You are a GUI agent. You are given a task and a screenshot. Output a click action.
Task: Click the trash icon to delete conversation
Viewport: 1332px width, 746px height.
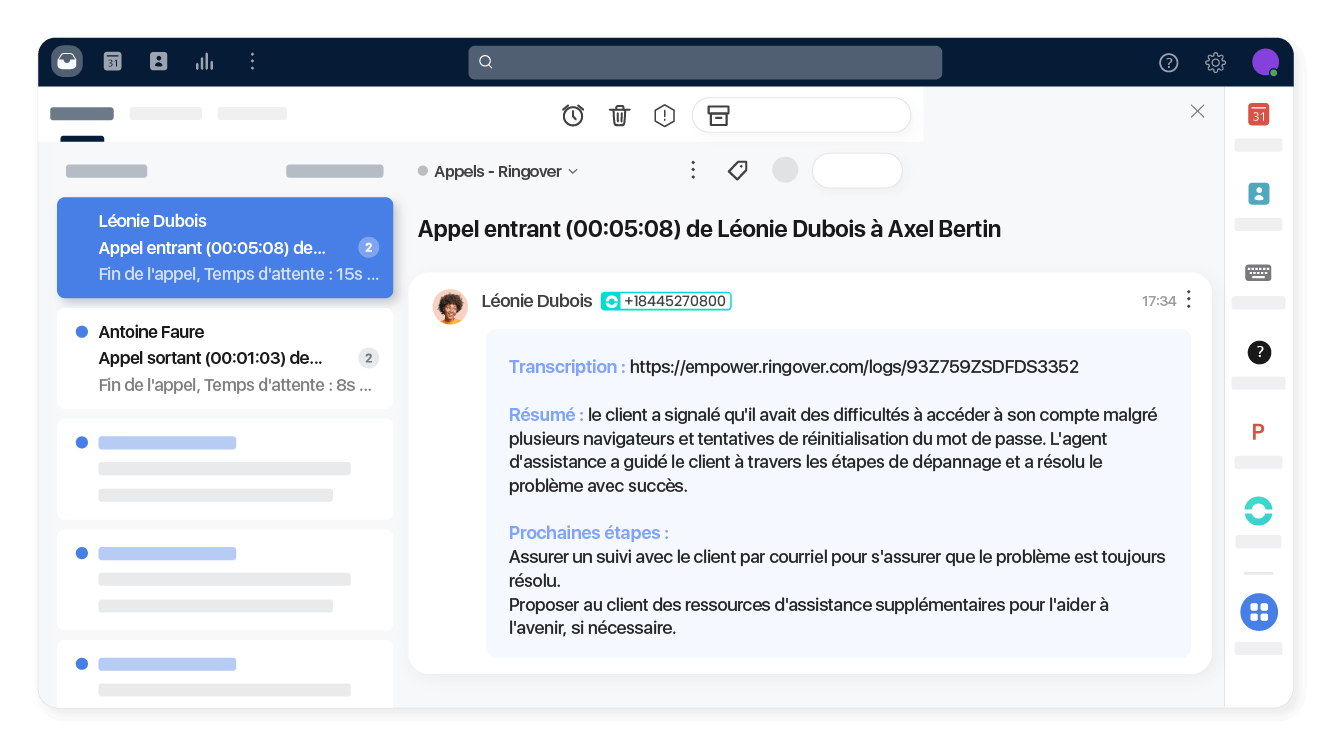point(619,115)
